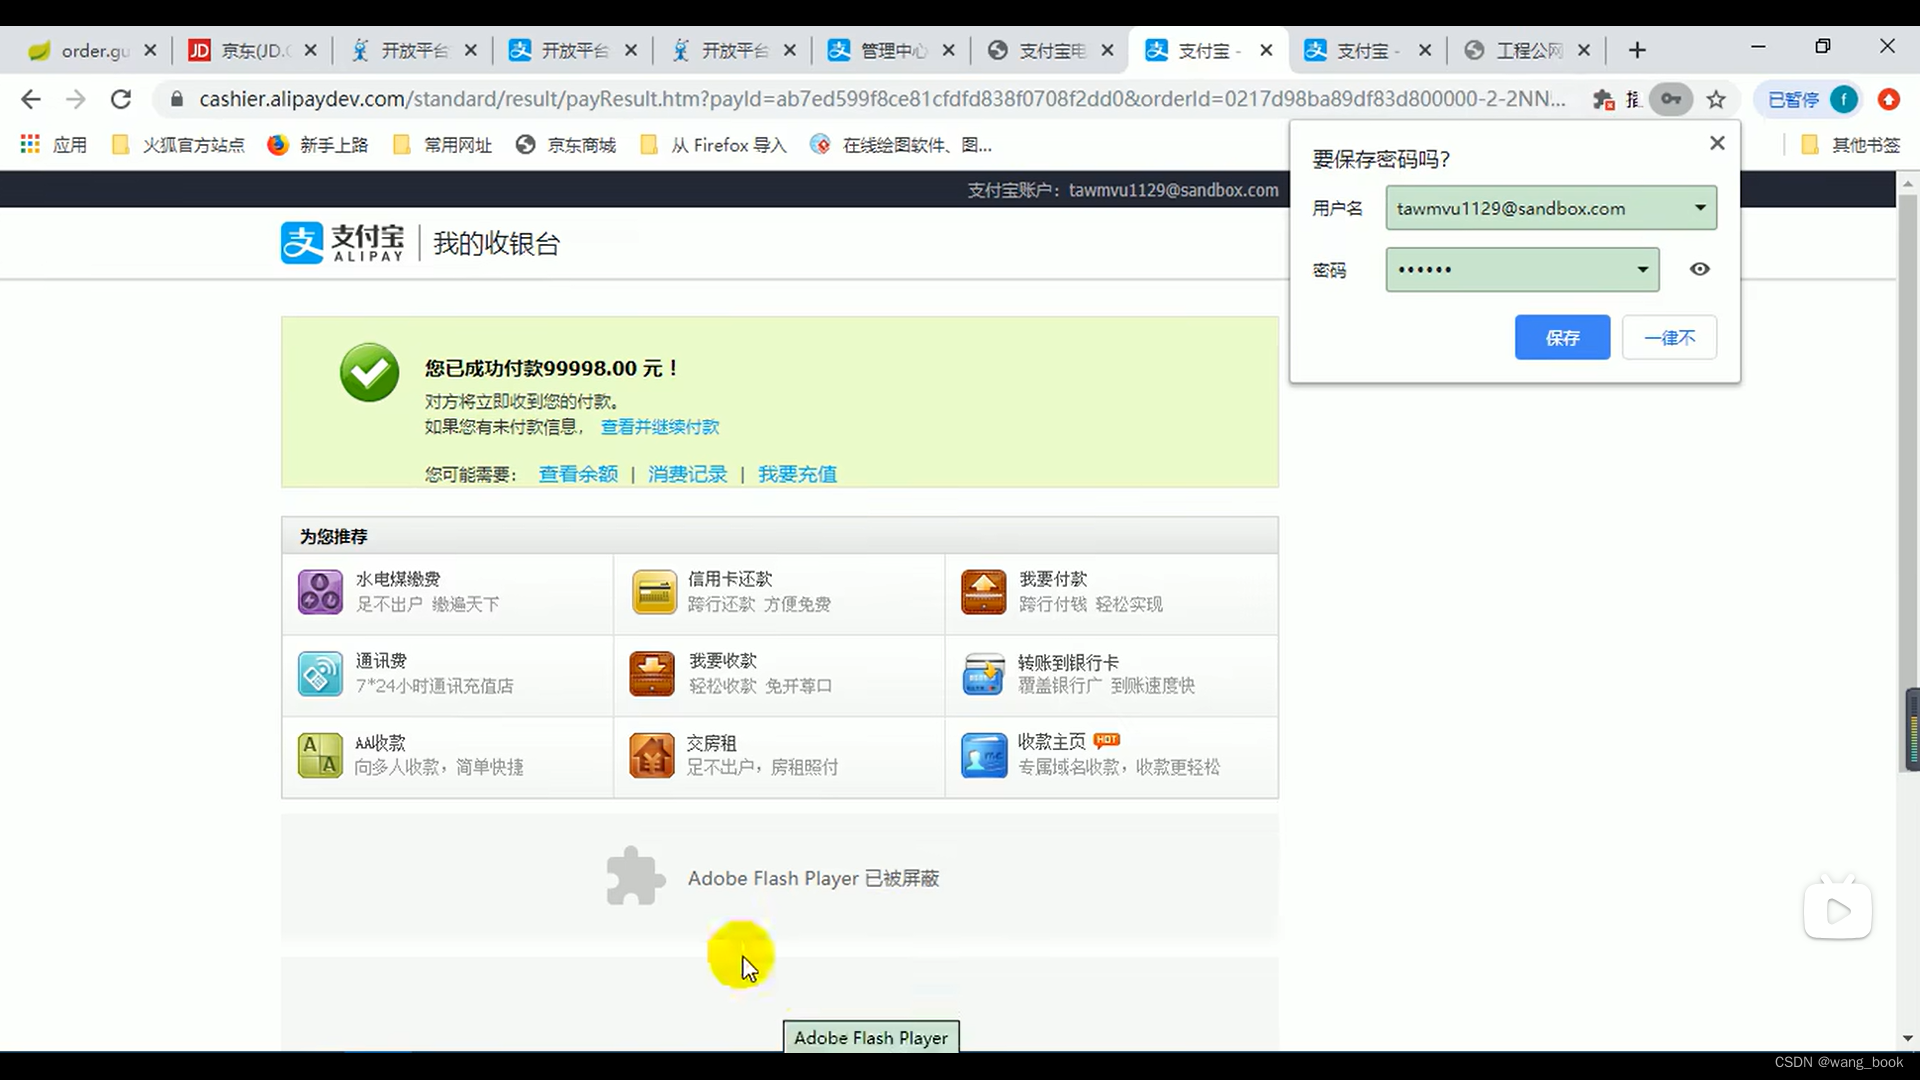Click the 水电煤缴费 utilities payment icon

click(x=319, y=589)
